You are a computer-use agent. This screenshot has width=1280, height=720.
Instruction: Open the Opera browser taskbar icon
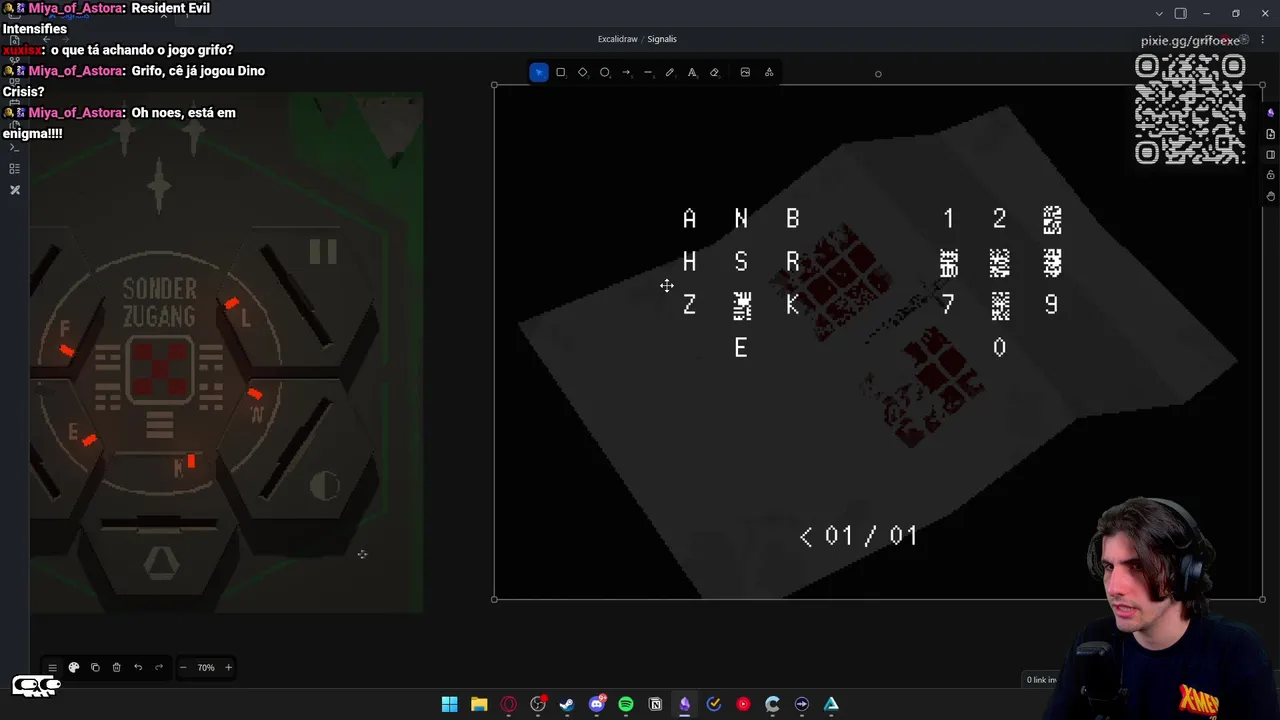[509, 704]
